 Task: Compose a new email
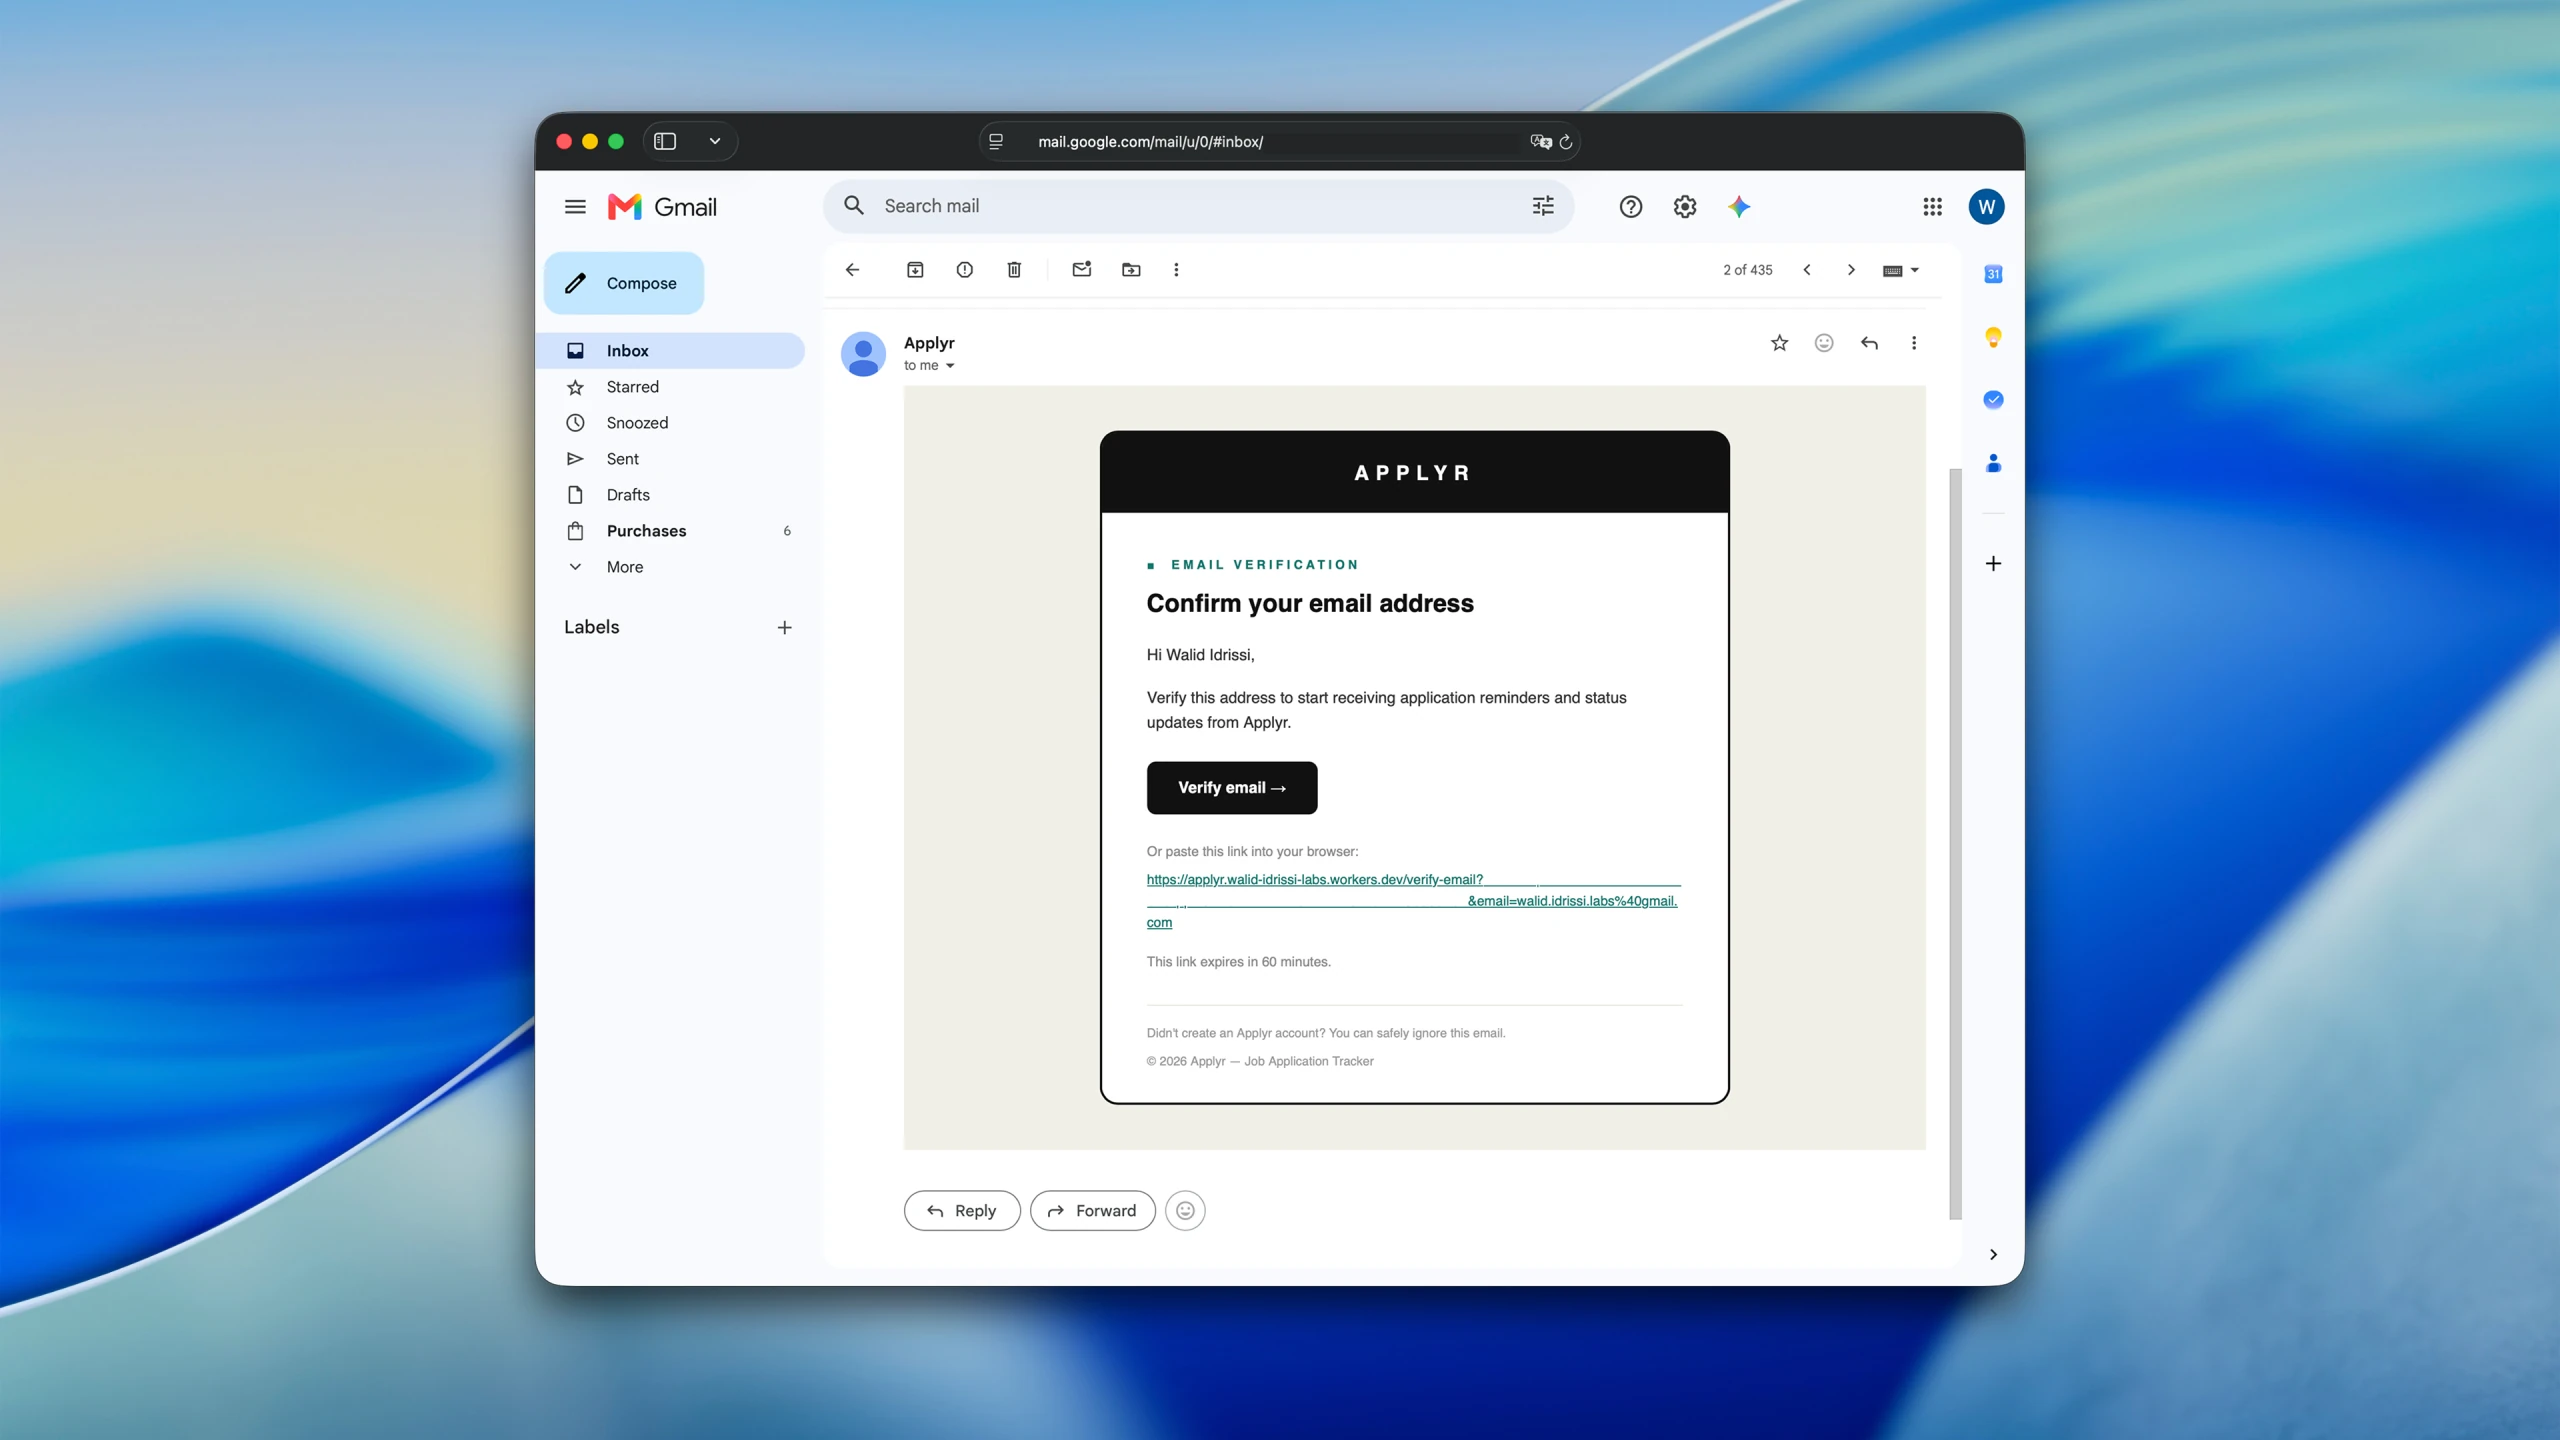(x=624, y=284)
